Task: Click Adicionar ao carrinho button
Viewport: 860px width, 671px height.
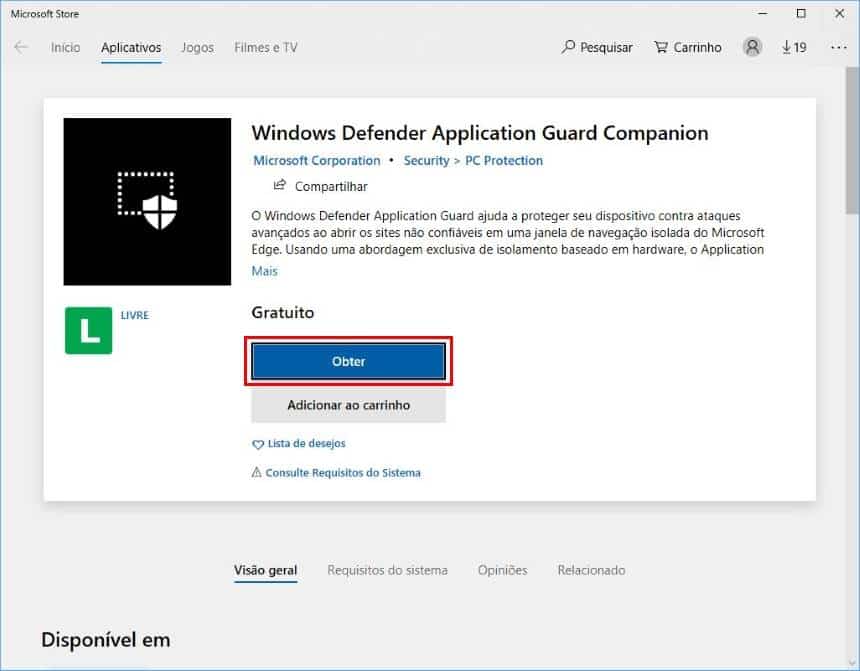Action: click(348, 405)
